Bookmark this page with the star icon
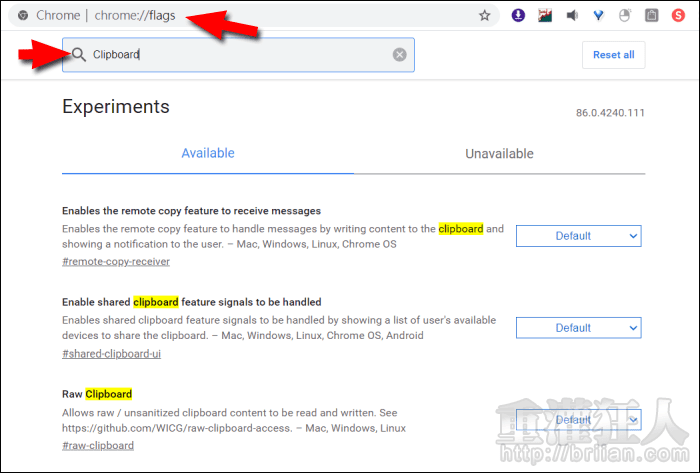 [485, 16]
